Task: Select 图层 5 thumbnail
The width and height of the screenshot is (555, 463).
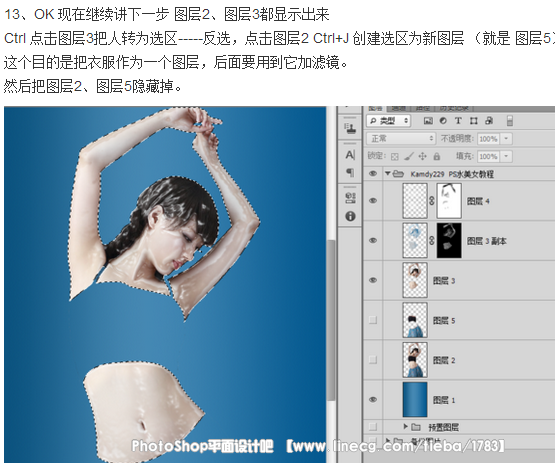Action: (415, 320)
